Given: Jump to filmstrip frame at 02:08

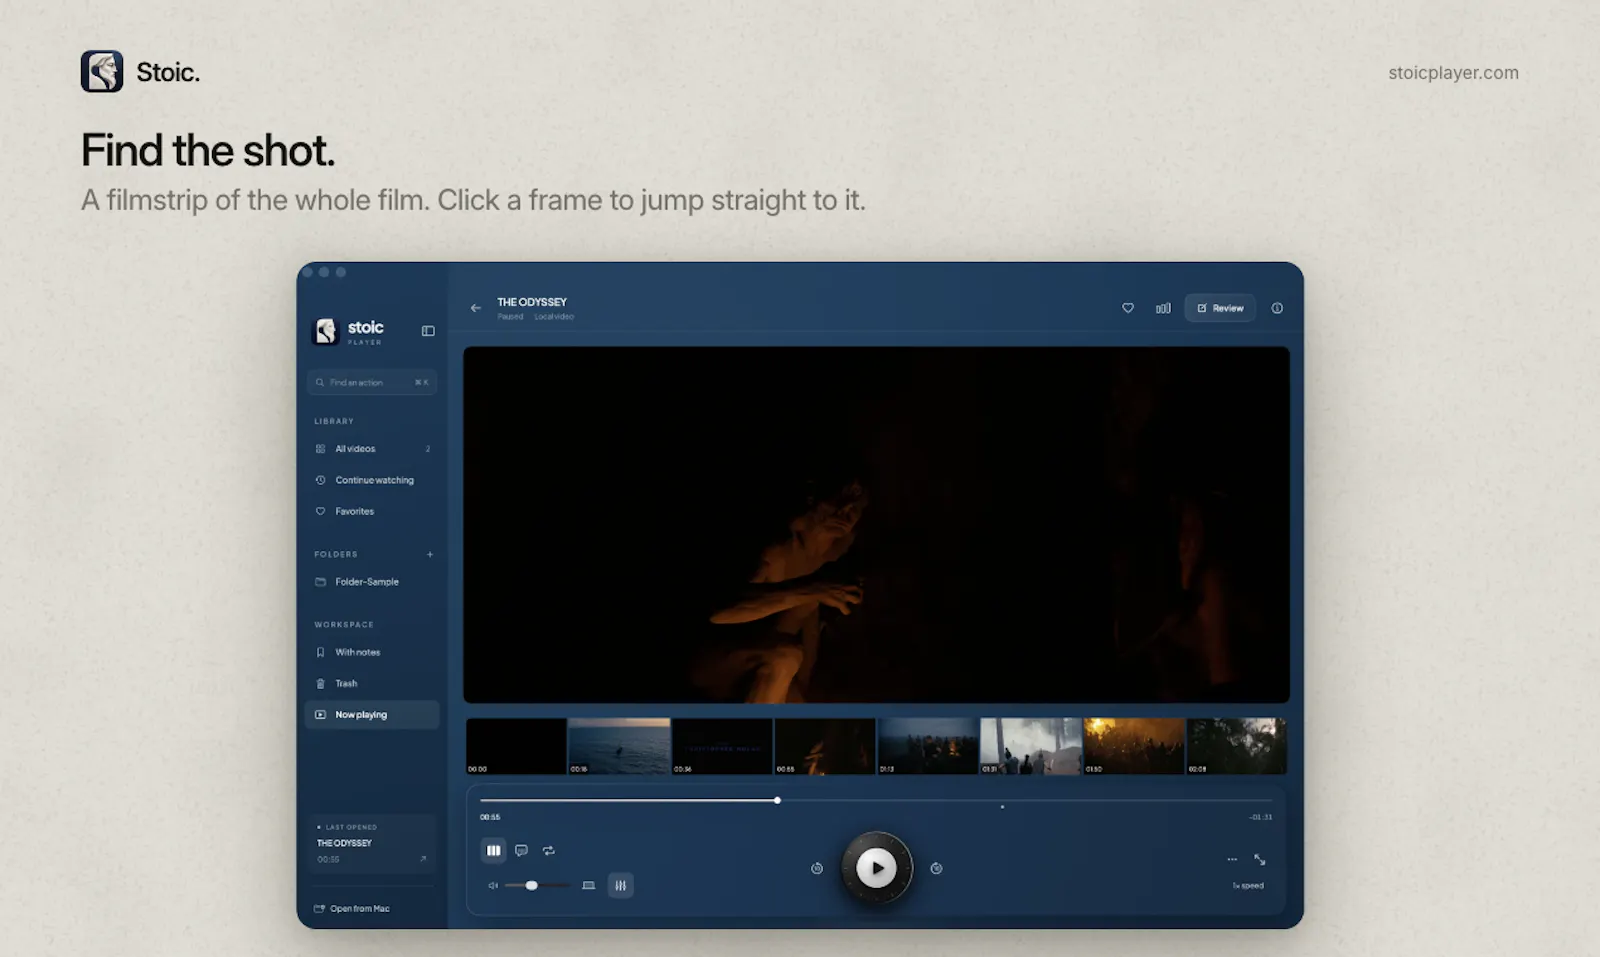Looking at the screenshot, I should pos(1237,746).
